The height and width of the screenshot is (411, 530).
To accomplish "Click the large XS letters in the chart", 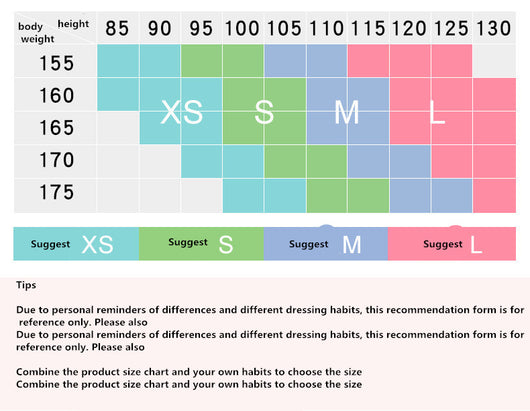I will click(182, 112).
